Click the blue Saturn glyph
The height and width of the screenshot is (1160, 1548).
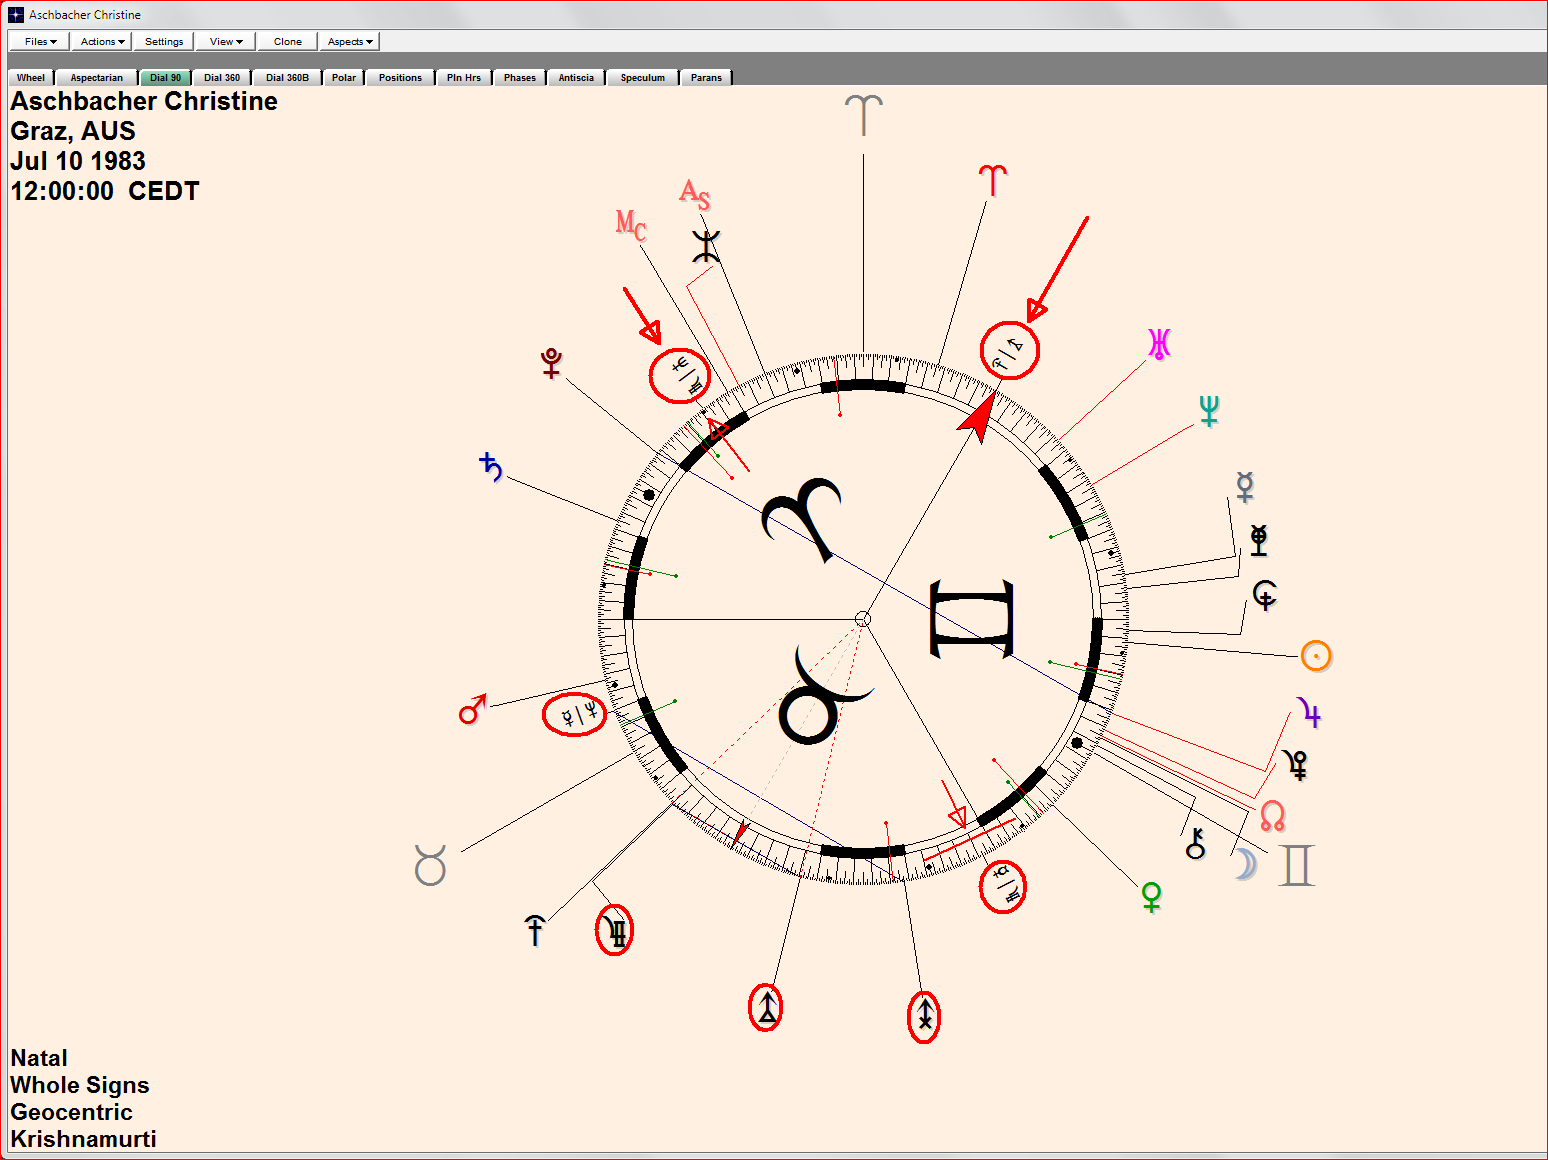(x=491, y=467)
